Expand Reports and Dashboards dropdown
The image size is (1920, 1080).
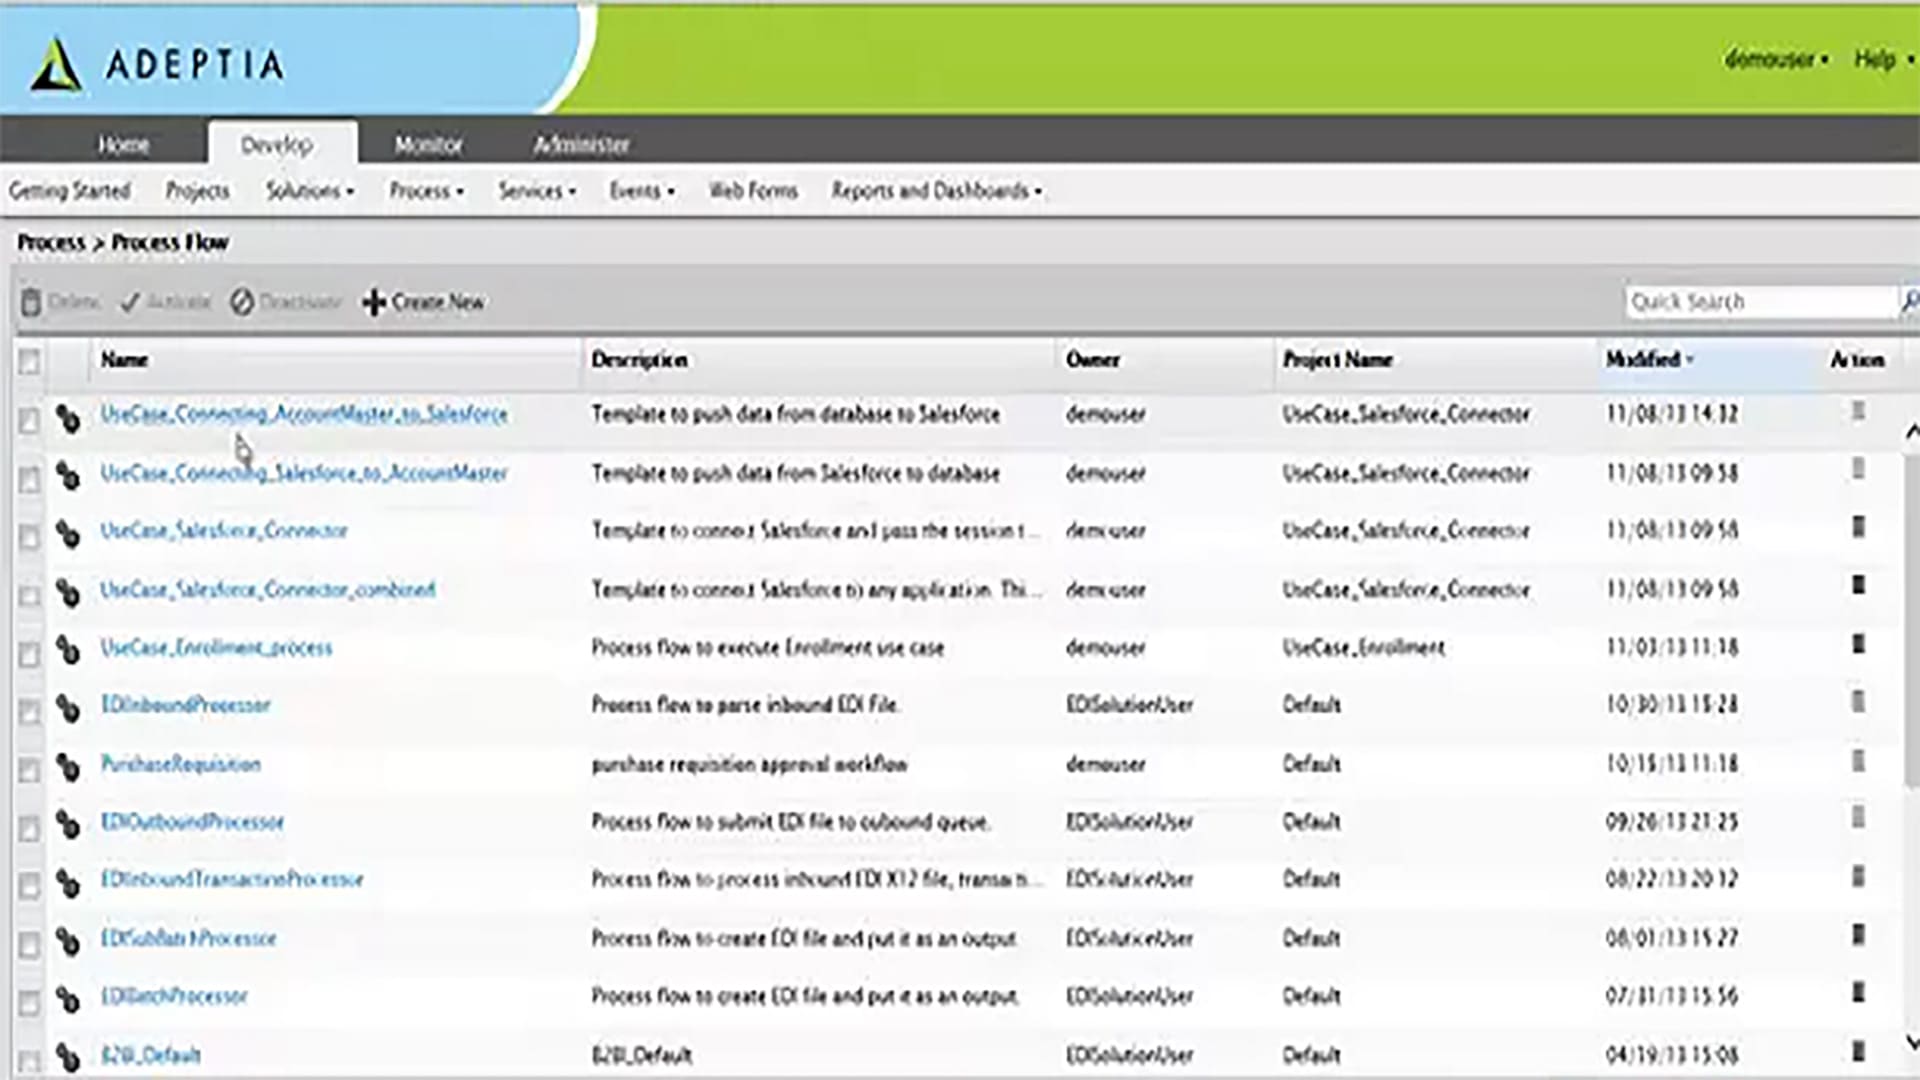tap(936, 191)
